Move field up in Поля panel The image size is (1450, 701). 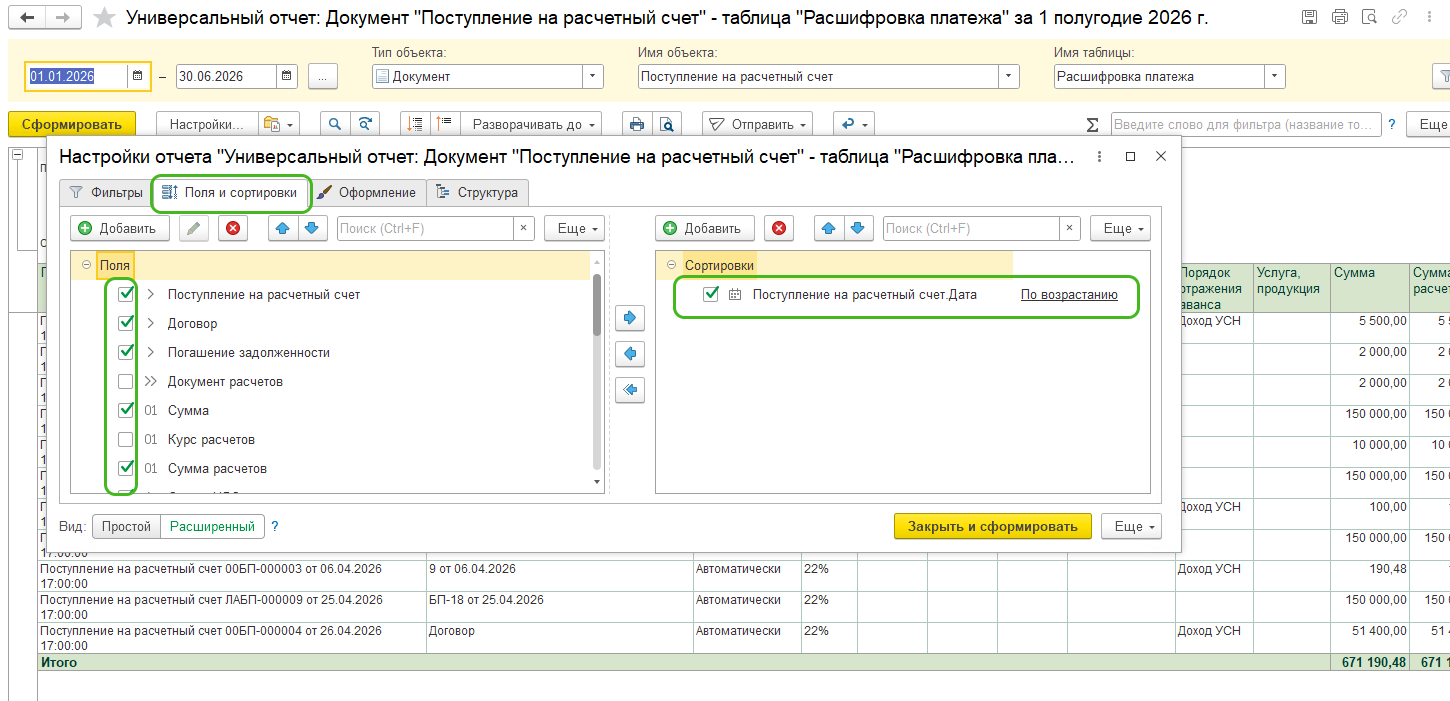click(x=283, y=228)
